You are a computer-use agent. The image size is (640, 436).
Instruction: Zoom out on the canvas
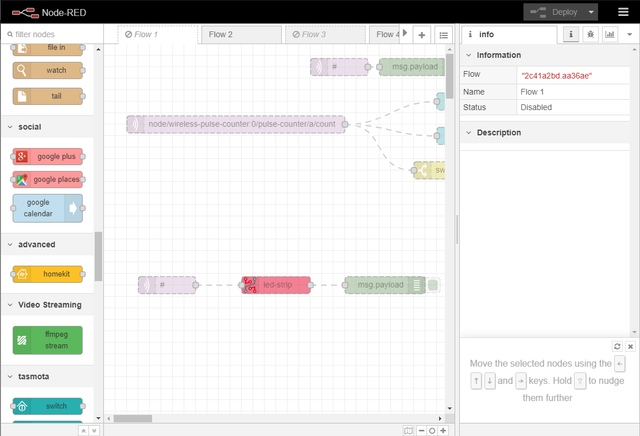420,430
